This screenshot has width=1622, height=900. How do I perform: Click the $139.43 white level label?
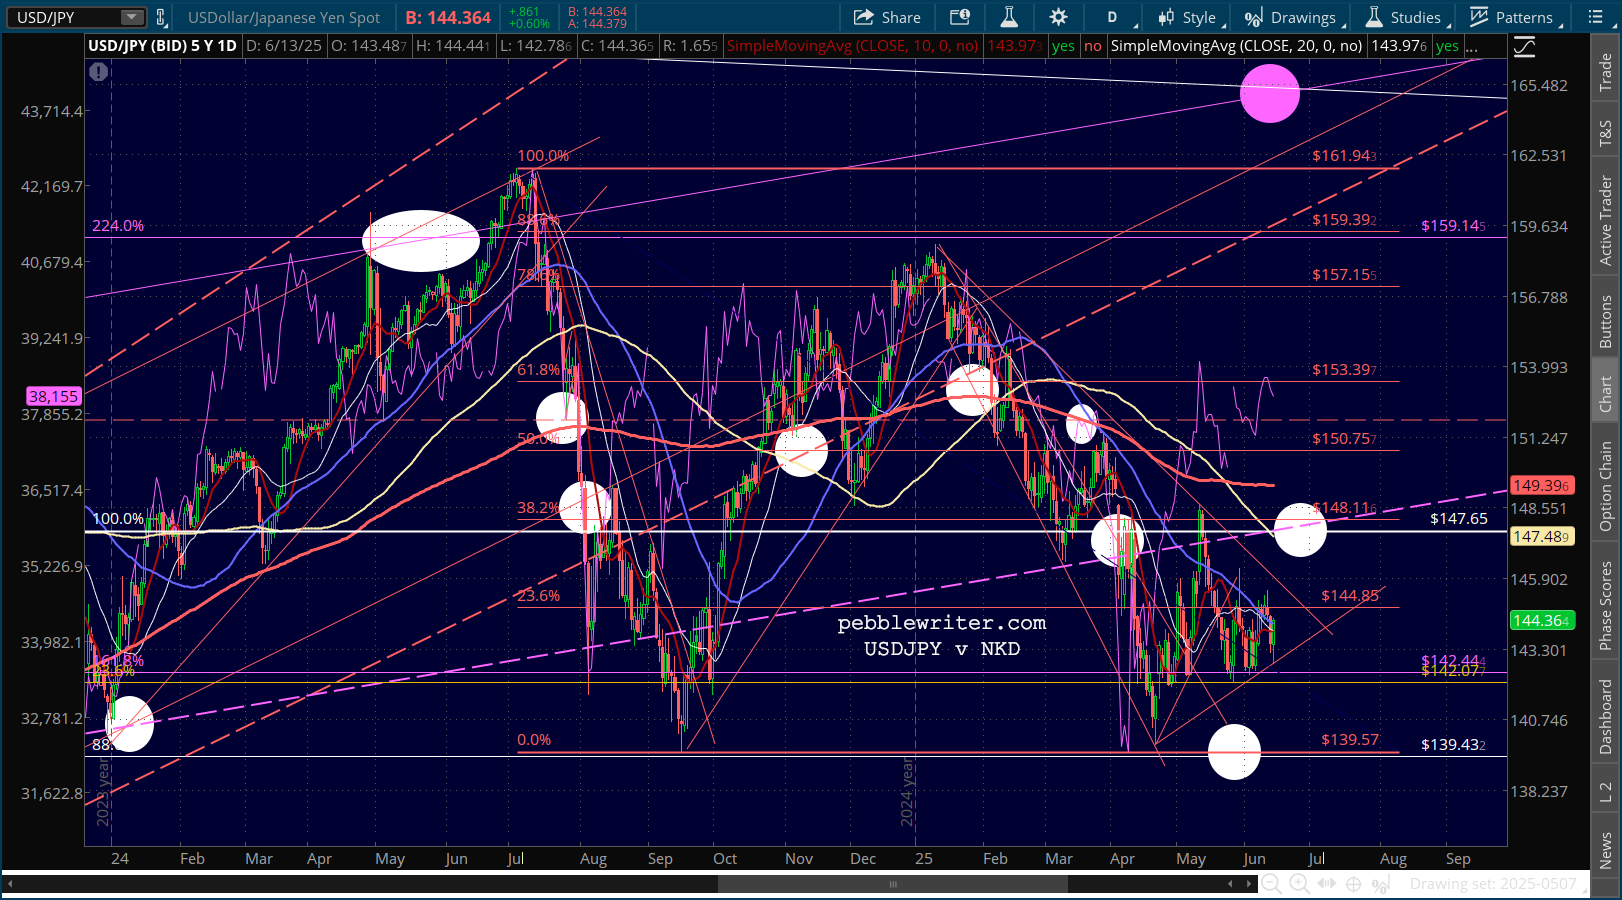tap(1453, 745)
